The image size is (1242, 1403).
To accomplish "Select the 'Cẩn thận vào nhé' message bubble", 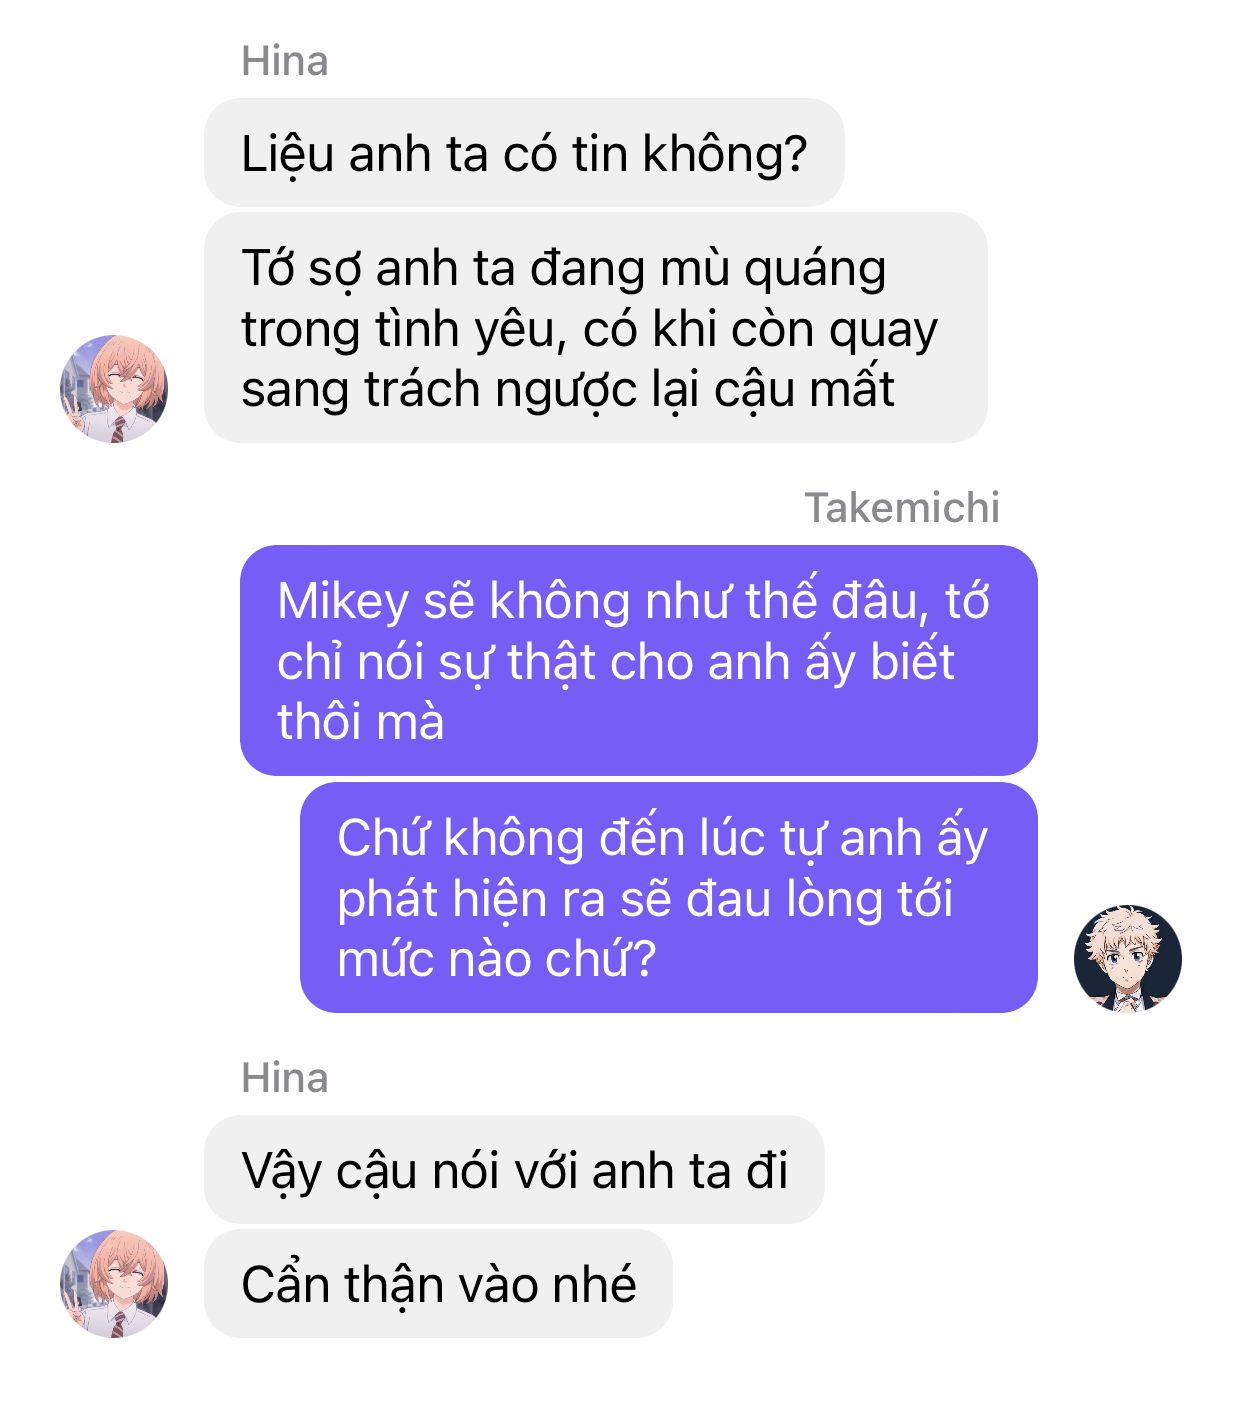I will (x=438, y=1284).
